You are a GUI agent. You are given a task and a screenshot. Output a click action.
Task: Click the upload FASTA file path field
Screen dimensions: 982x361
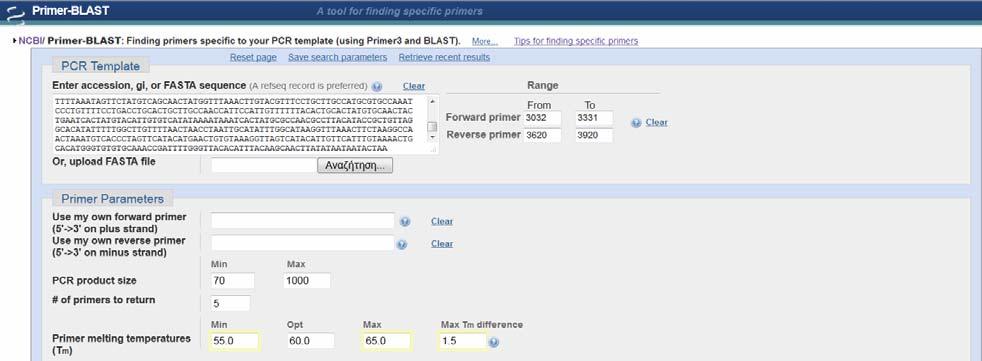pos(264,165)
